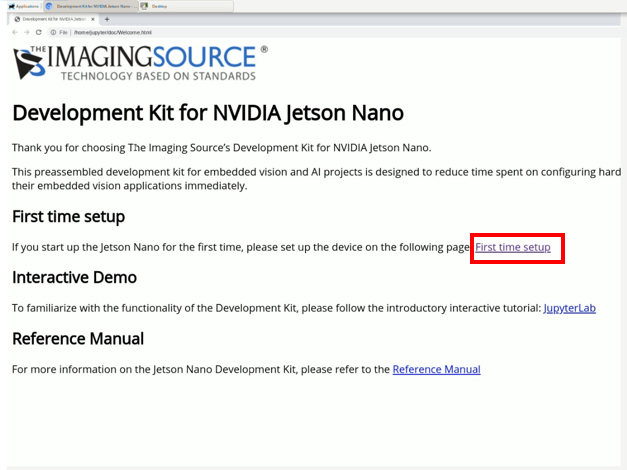Open a new browser tab
Viewport: 627px width, 470px height.
tap(107, 19)
